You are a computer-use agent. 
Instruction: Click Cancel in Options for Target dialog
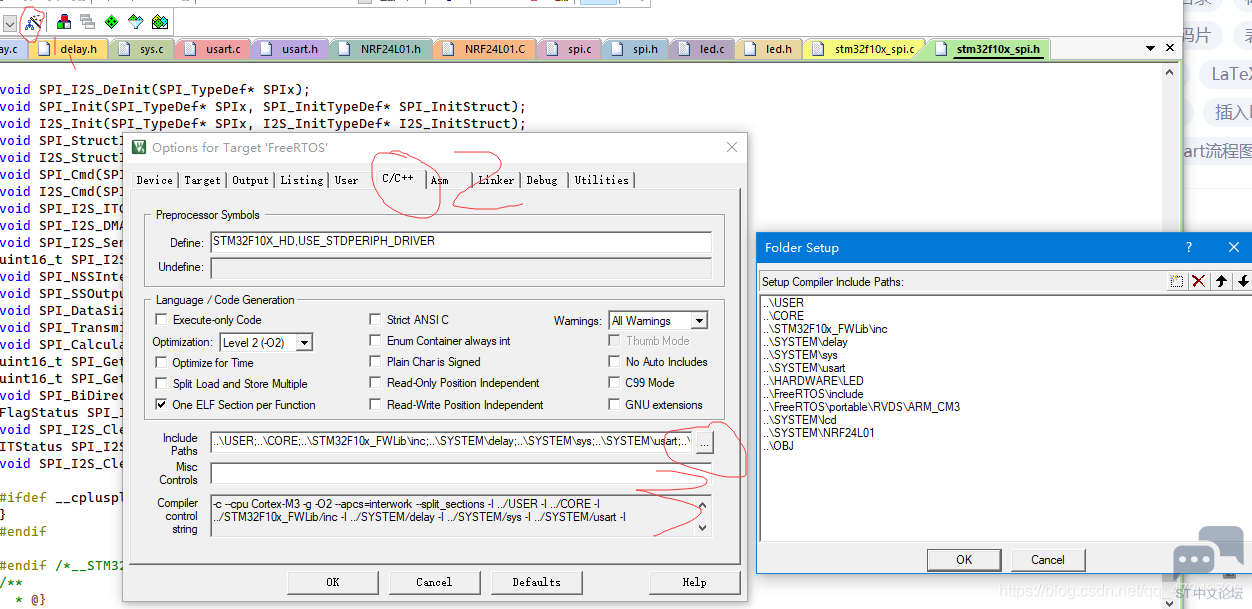click(x=434, y=582)
